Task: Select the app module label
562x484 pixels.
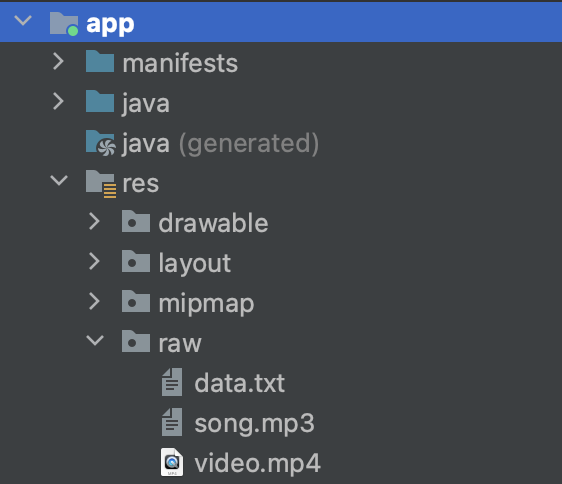Action: coord(110,25)
